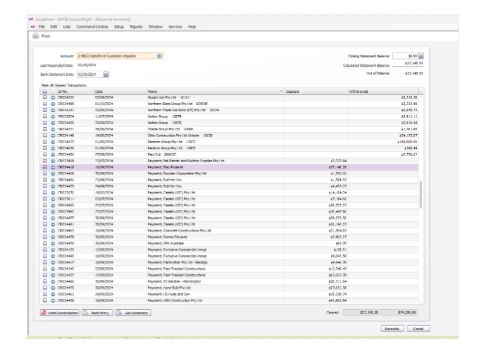Open detail arrow for Paul Cull row
The width and height of the screenshot is (480, 360).
(53, 154)
